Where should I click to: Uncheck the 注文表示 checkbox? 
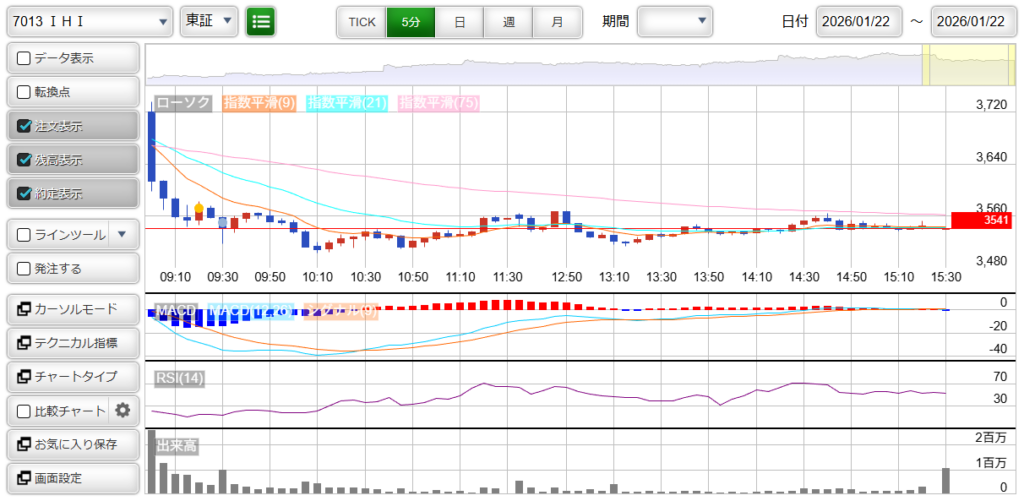tap(25, 126)
